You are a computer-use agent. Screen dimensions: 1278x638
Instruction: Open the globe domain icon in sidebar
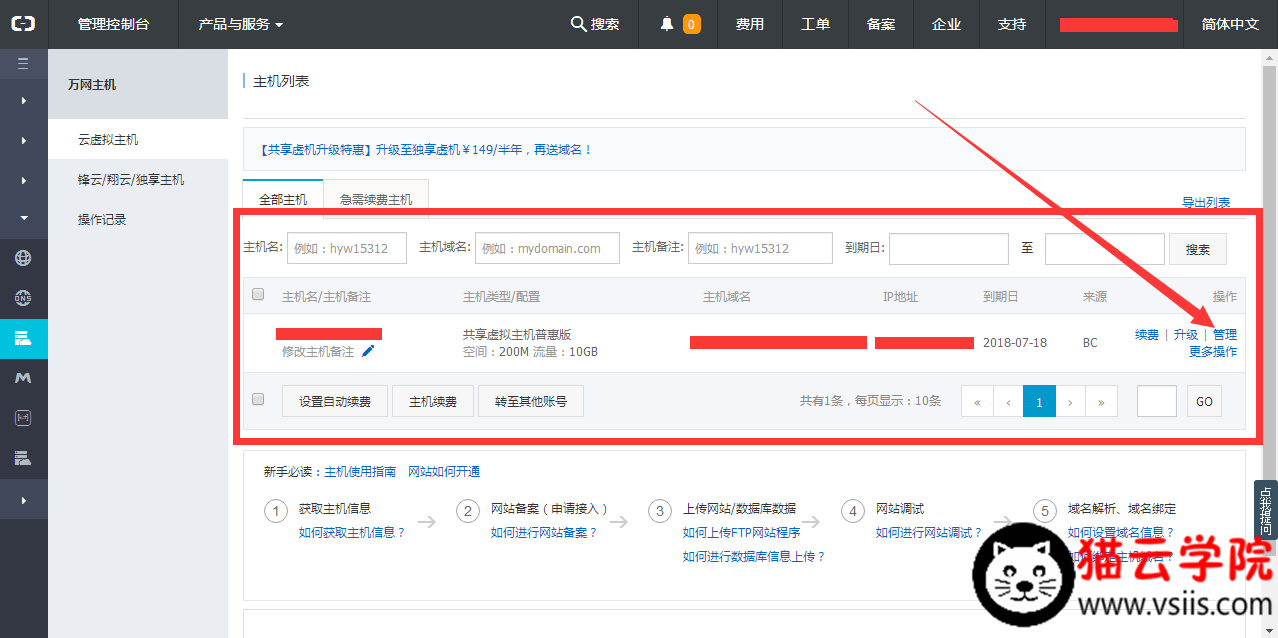(x=23, y=258)
